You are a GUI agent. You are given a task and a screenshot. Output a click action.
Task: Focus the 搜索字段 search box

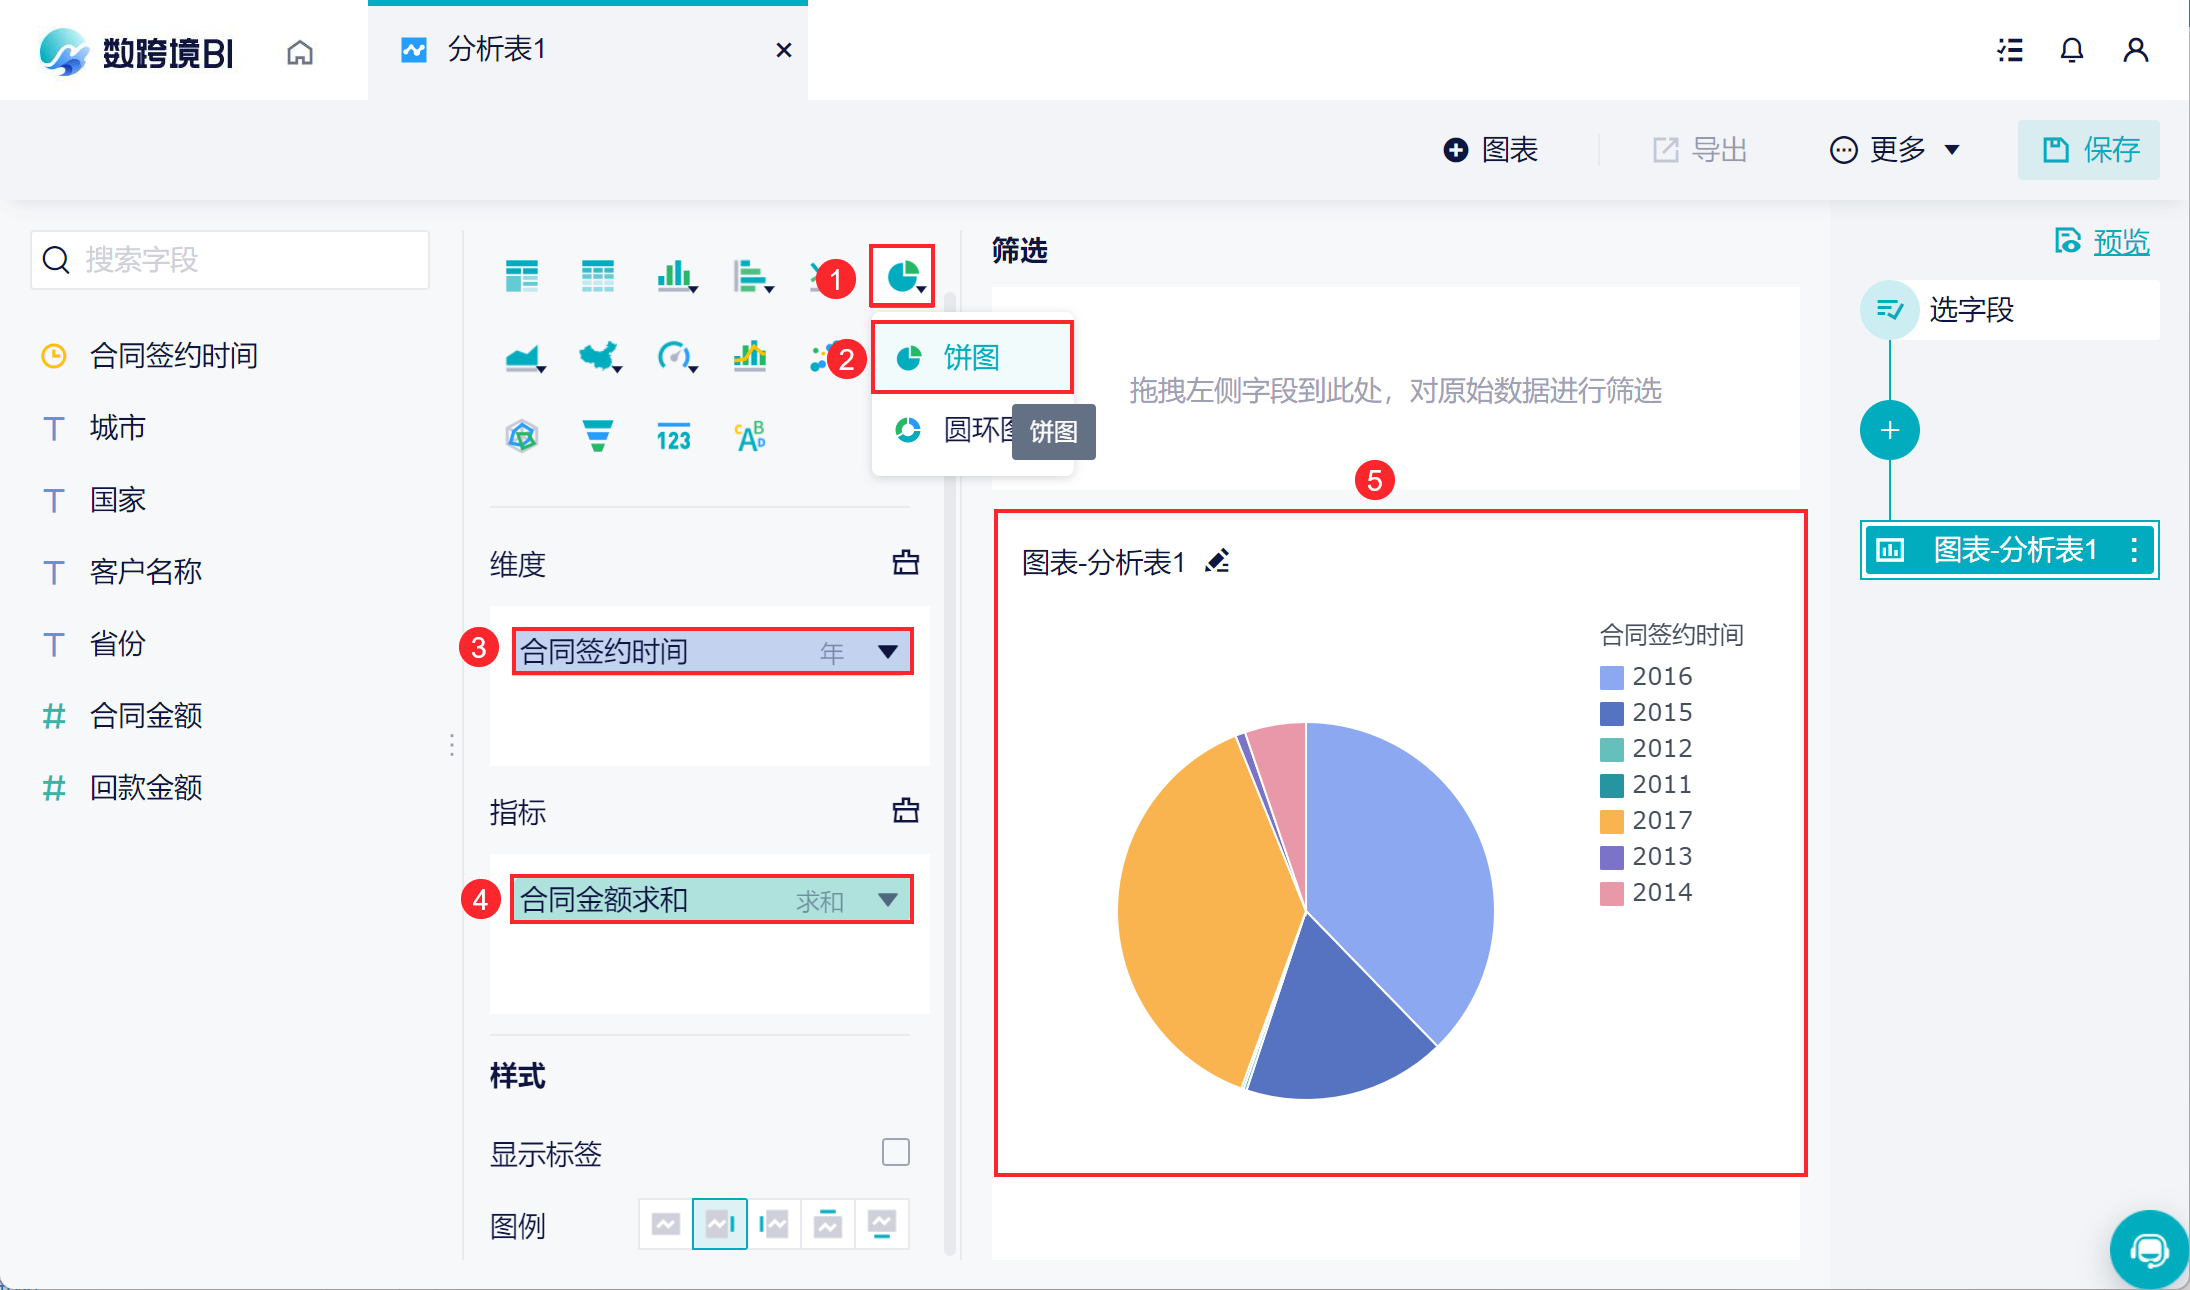(x=230, y=260)
